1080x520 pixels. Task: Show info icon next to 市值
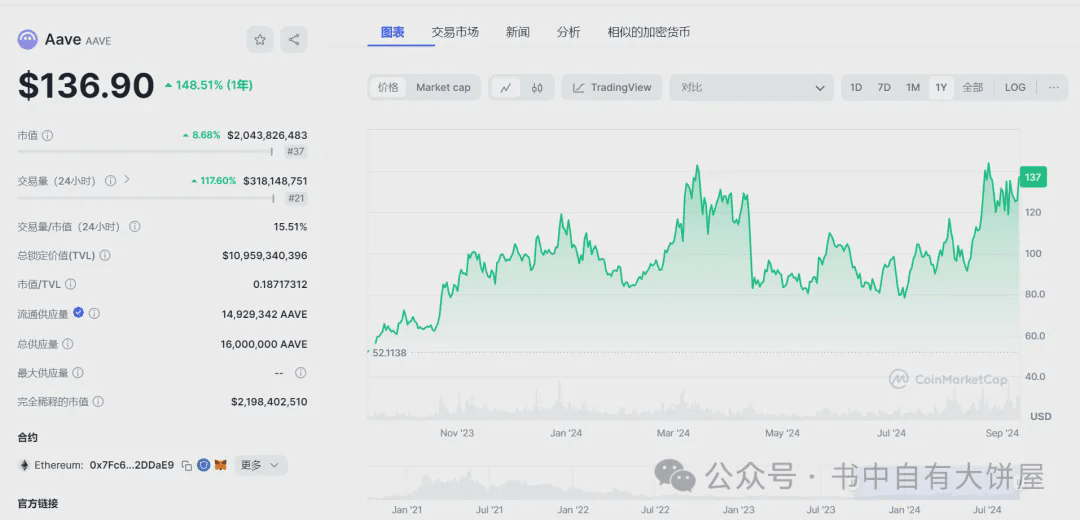pyautogui.click(x=48, y=136)
